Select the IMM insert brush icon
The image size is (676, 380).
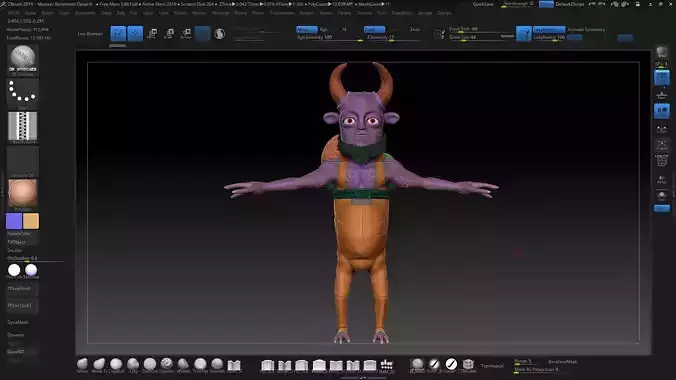[x=234, y=365]
